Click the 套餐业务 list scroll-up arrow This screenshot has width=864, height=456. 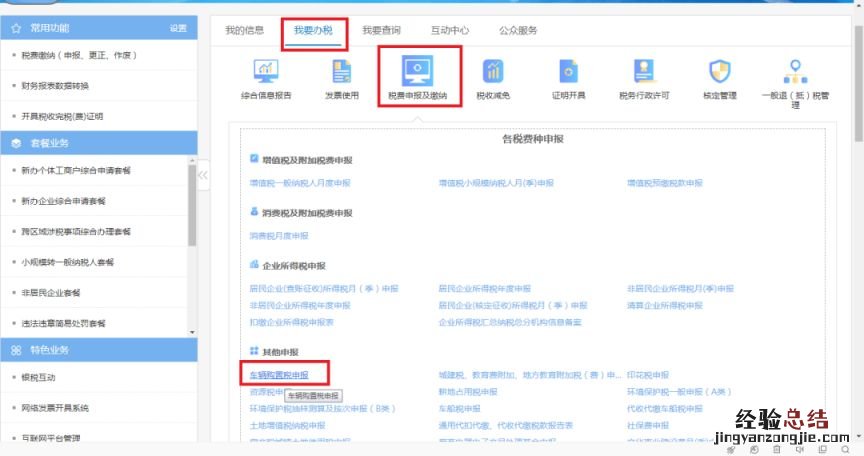click(x=192, y=160)
